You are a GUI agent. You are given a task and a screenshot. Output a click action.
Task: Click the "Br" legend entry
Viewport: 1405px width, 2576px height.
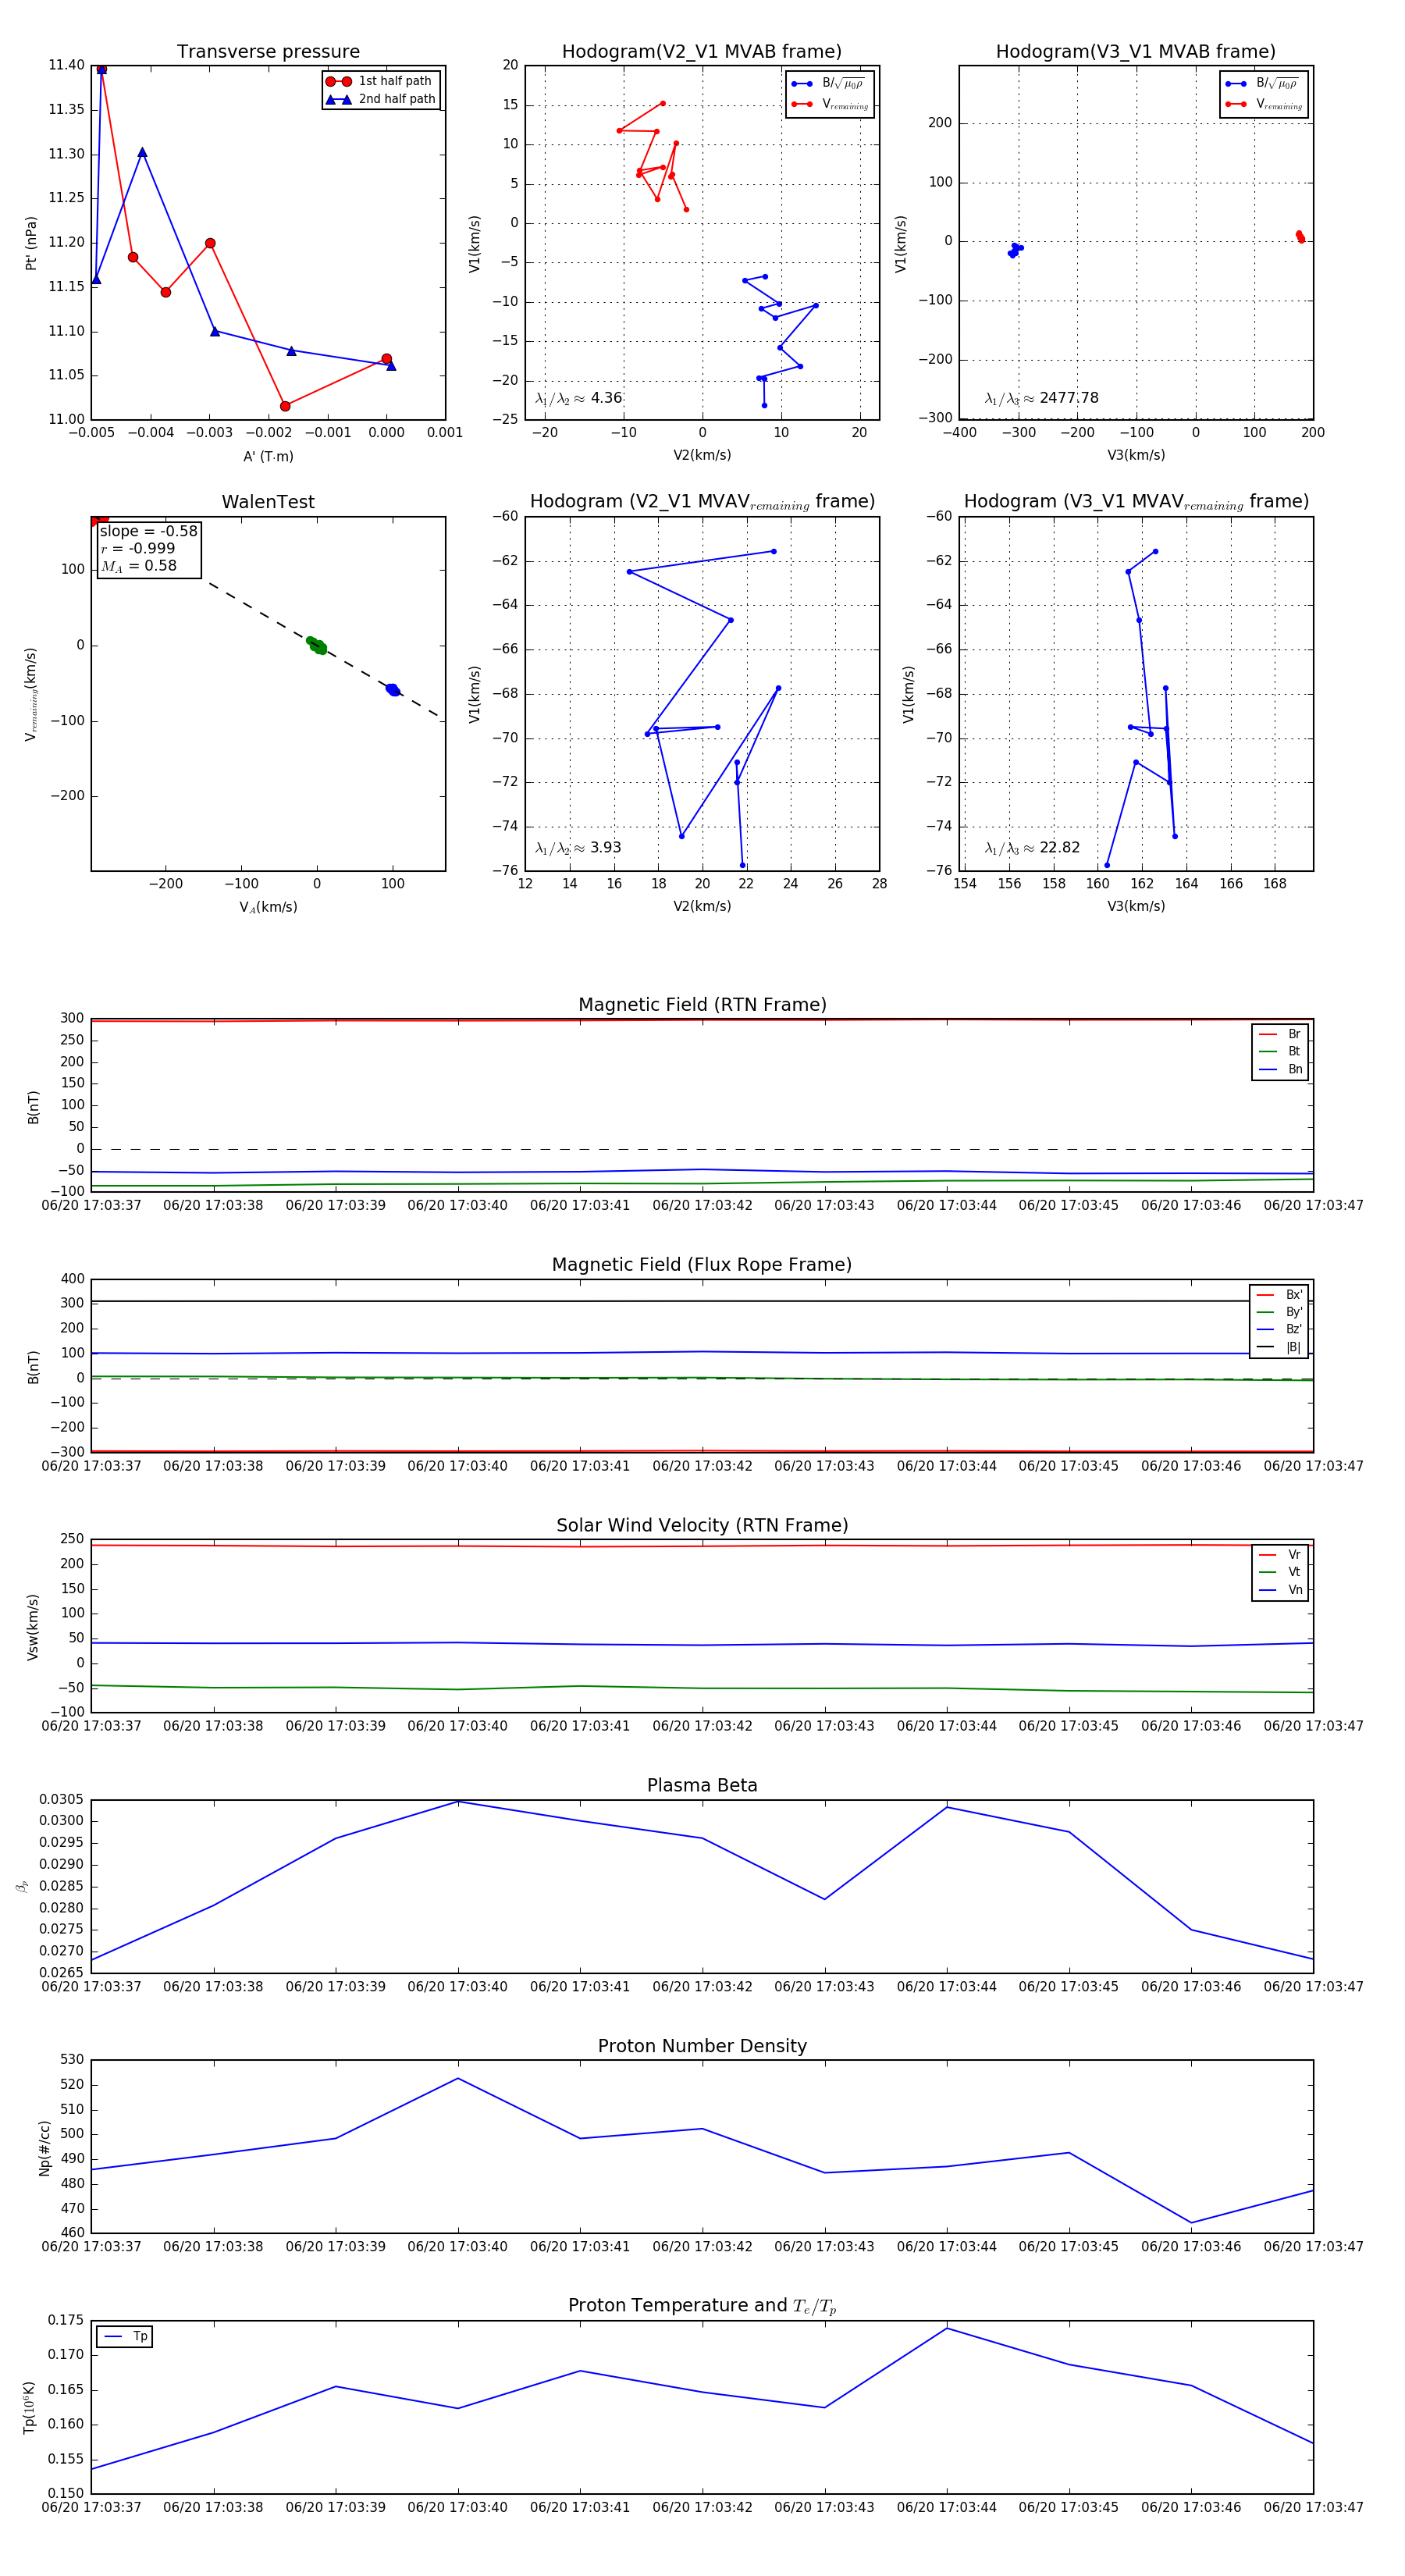point(1281,1034)
